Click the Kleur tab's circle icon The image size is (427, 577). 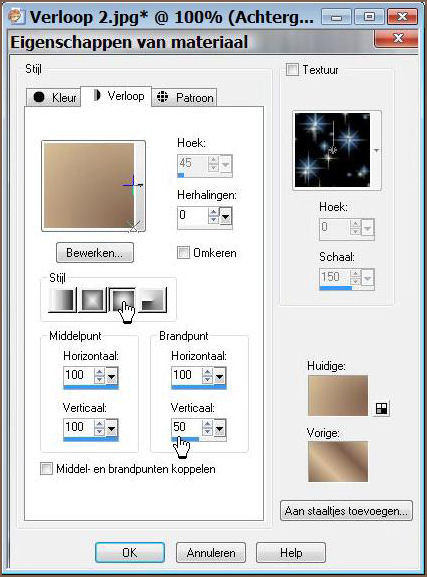[39, 97]
